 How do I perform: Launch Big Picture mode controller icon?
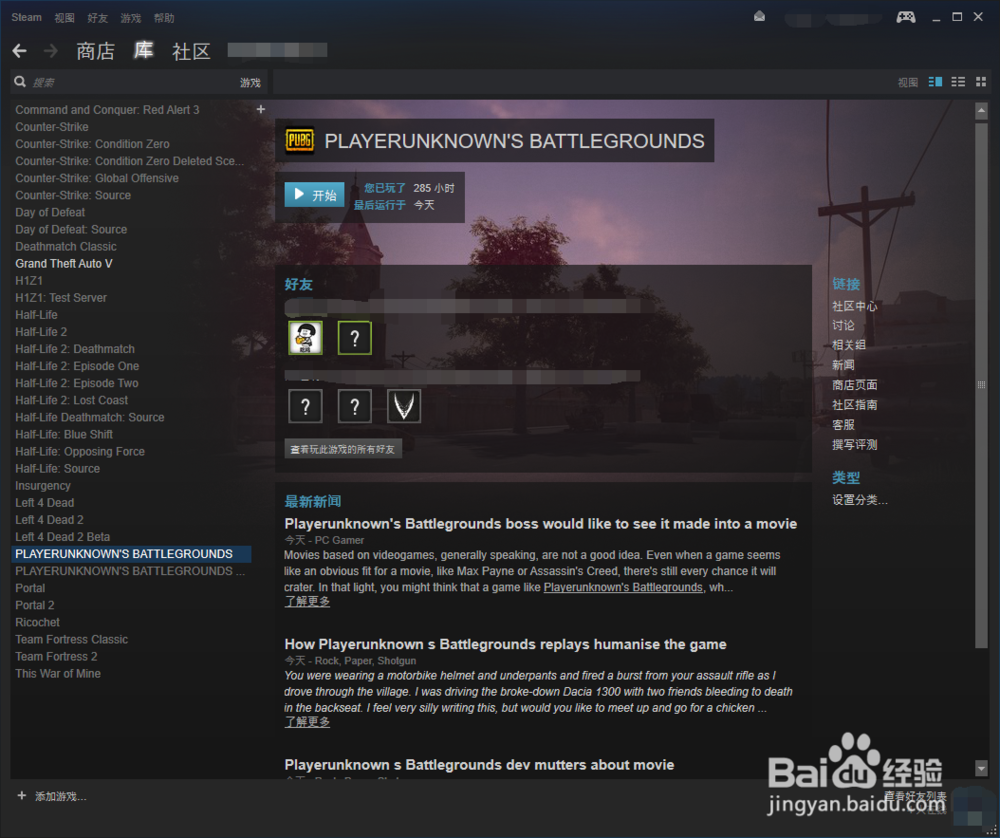(906, 17)
